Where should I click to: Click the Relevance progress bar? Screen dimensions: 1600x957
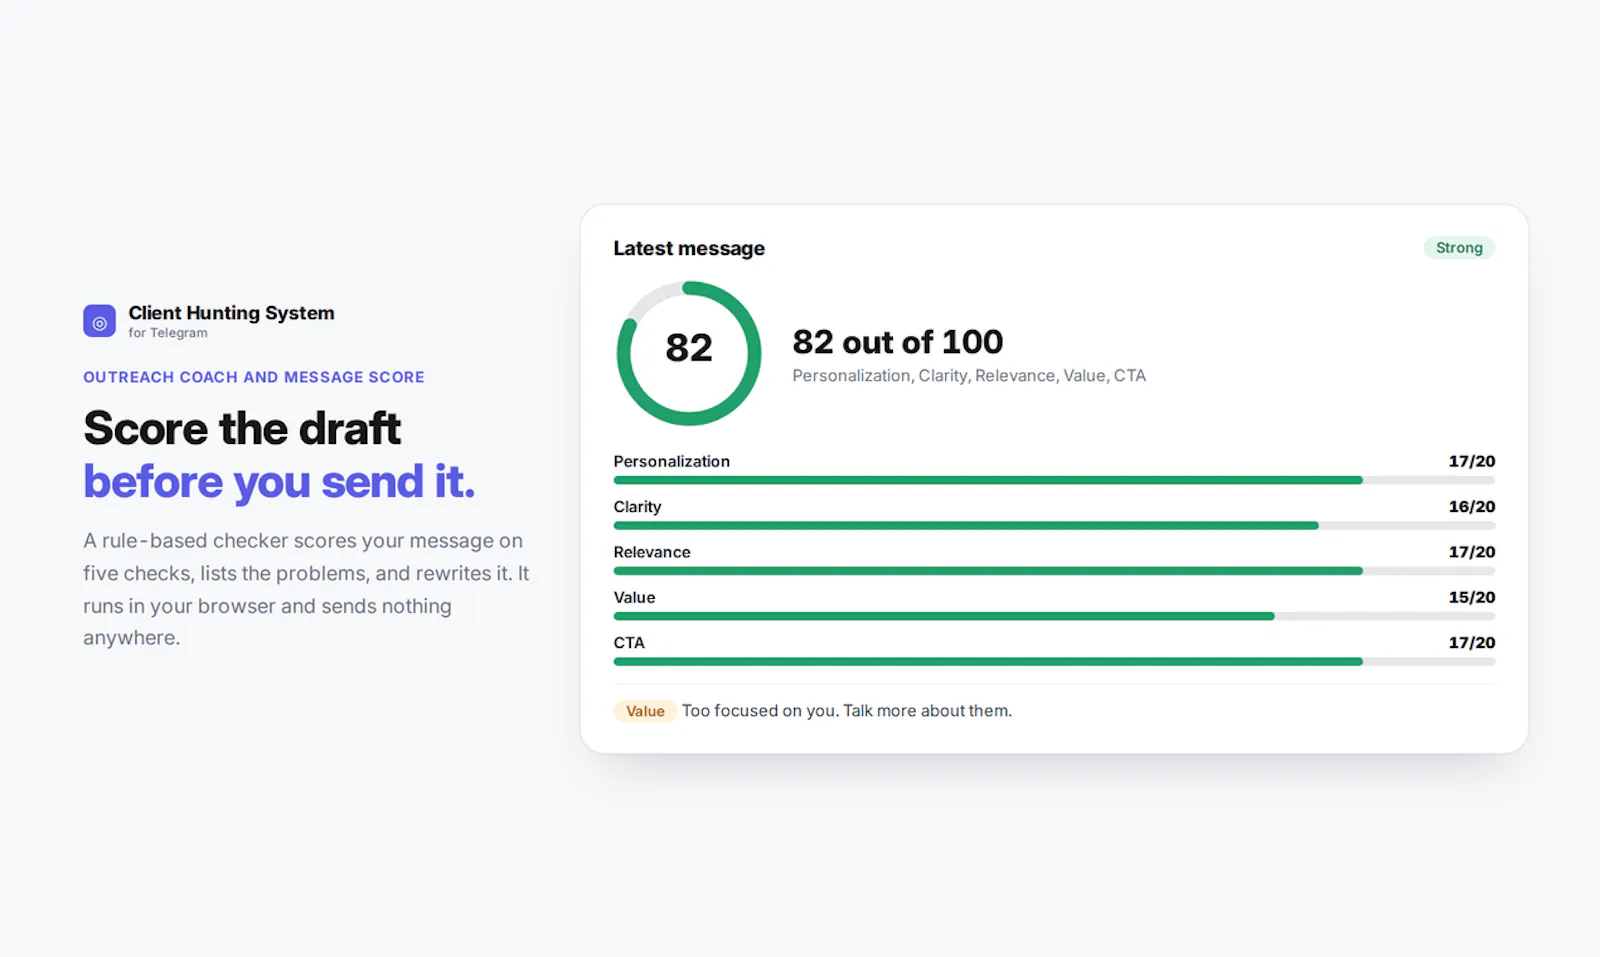click(x=1054, y=571)
